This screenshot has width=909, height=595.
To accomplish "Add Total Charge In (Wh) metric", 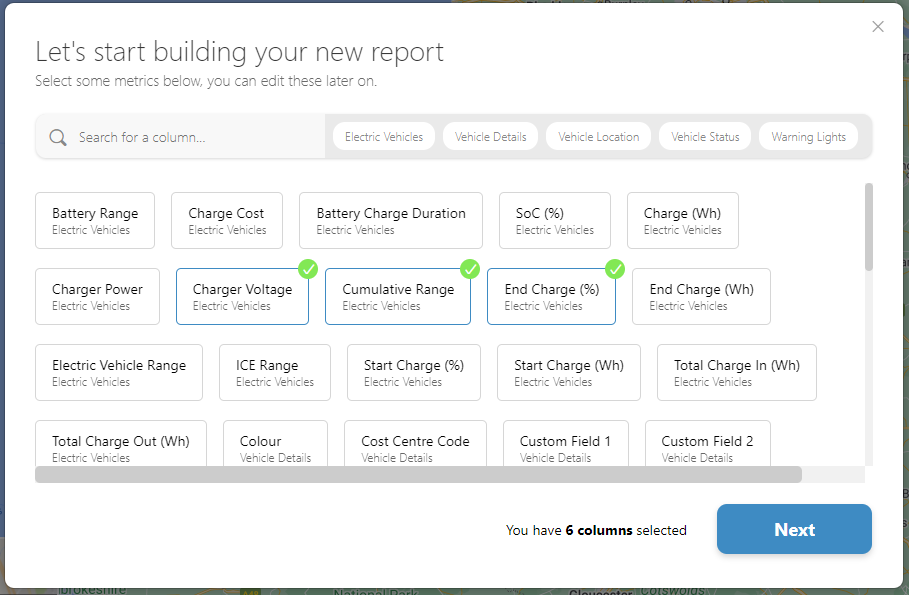I will tap(736, 372).
